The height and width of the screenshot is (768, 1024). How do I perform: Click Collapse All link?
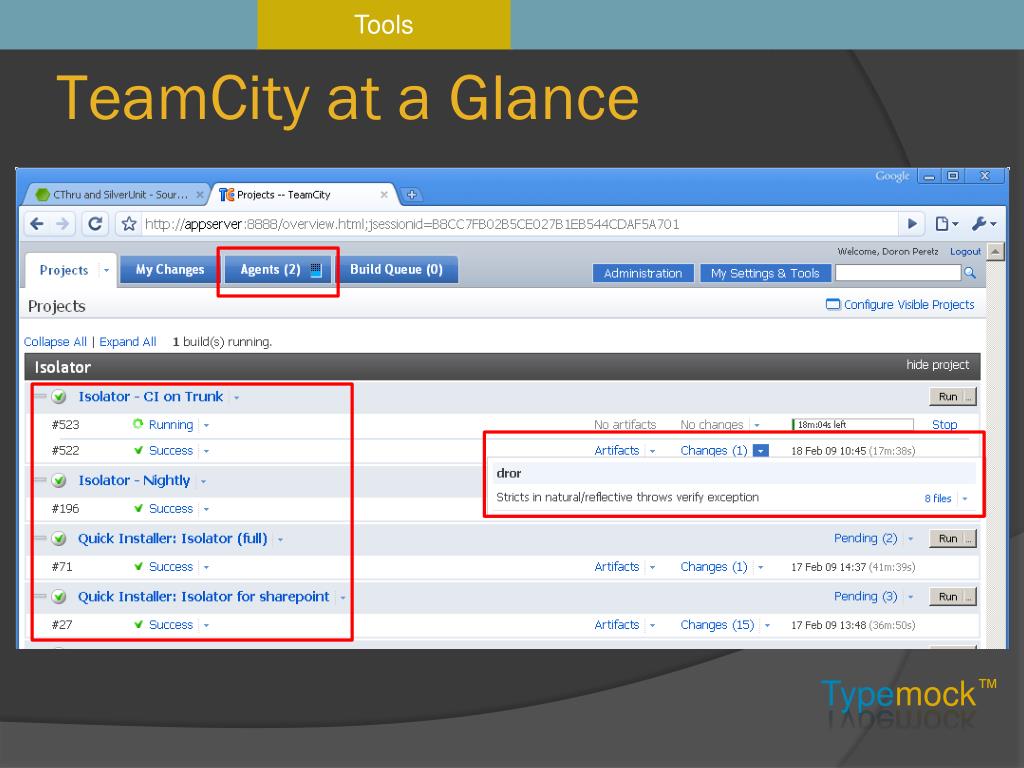(x=55, y=342)
